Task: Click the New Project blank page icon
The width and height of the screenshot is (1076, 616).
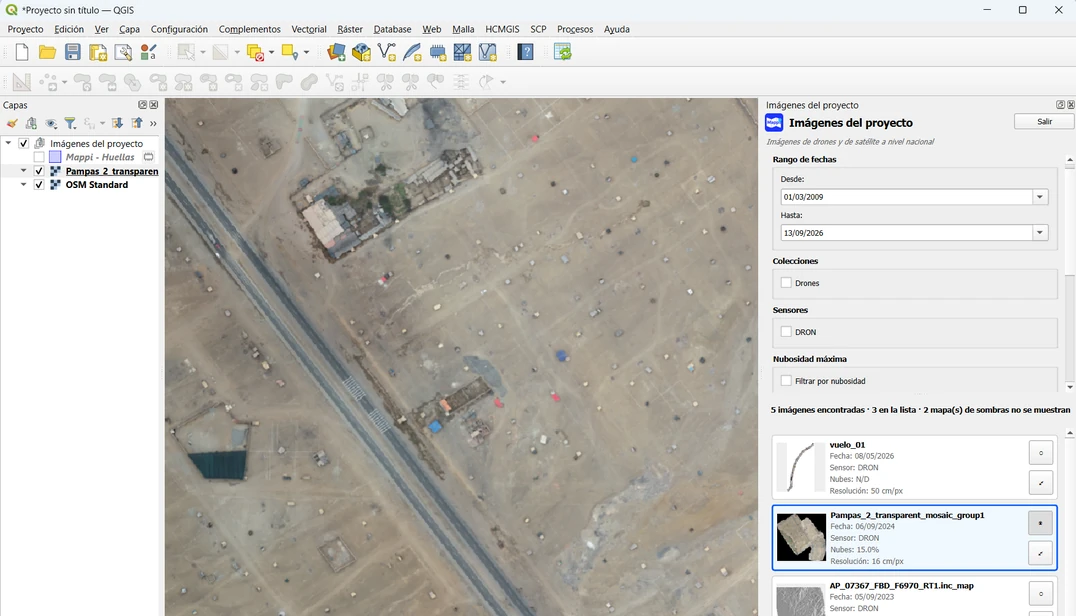Action: tap(22, 52)
